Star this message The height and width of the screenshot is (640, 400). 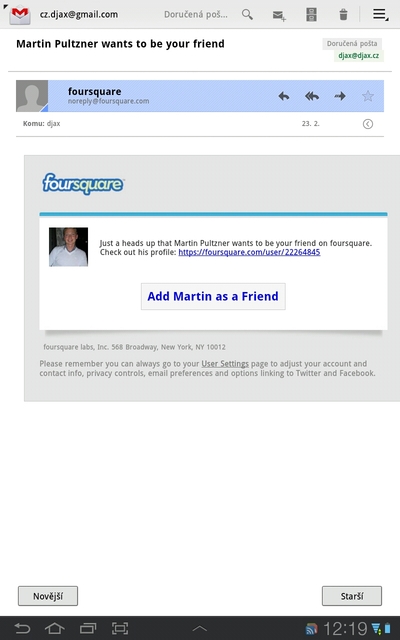[x=368, y=96]
